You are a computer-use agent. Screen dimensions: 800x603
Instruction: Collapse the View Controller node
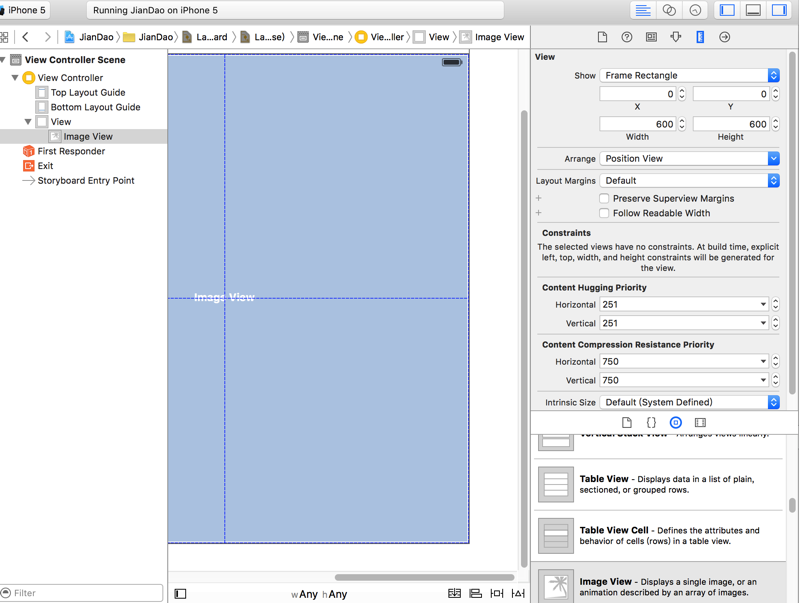coord(15,78)
